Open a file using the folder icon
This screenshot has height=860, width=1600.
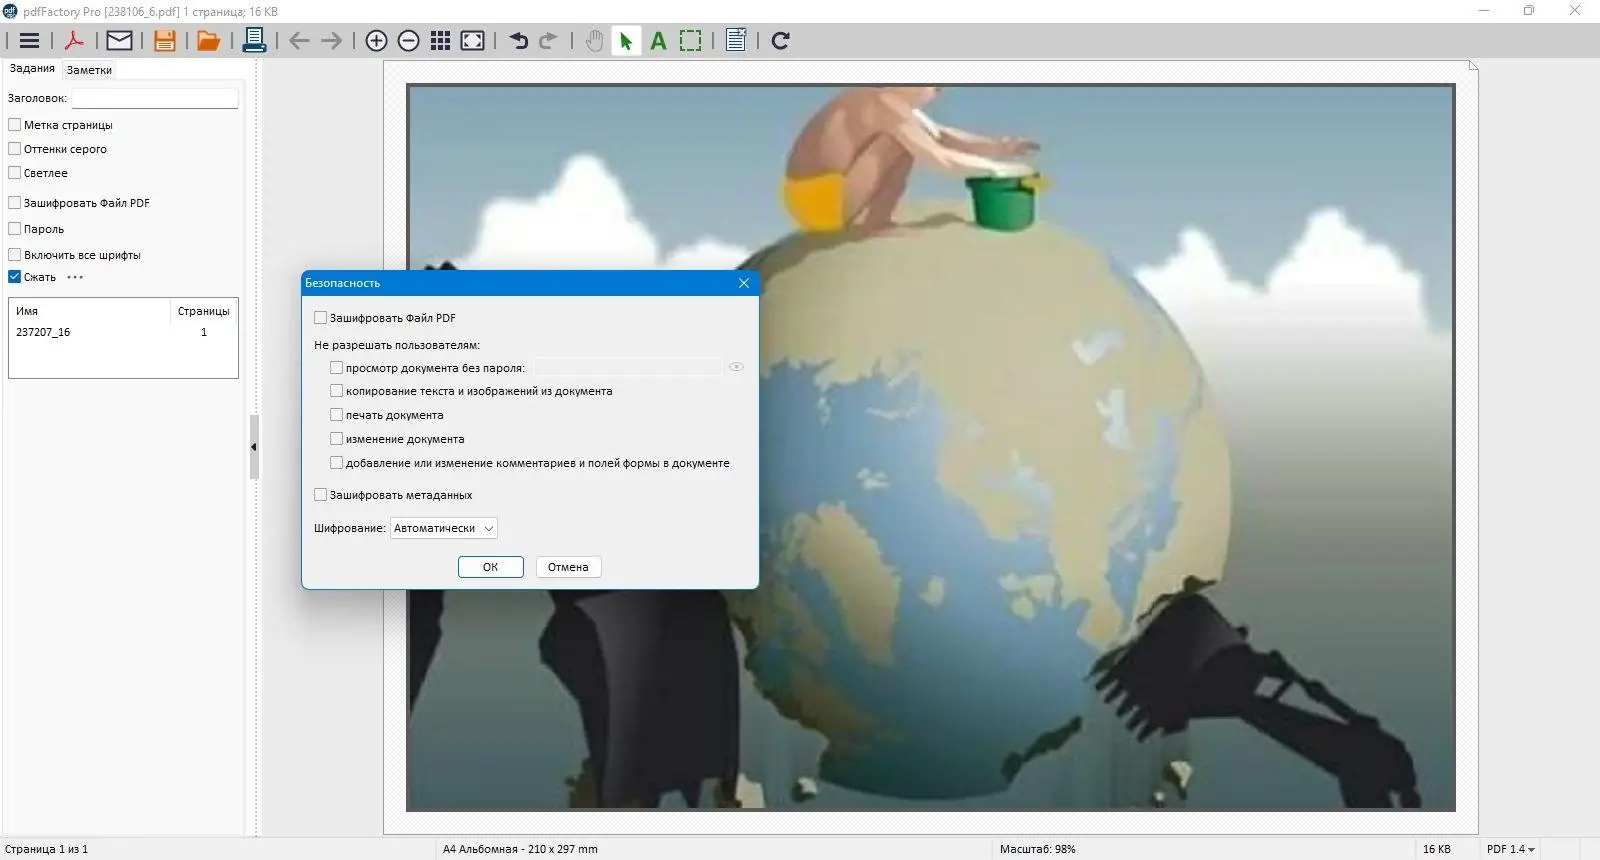tap(208, 41)
